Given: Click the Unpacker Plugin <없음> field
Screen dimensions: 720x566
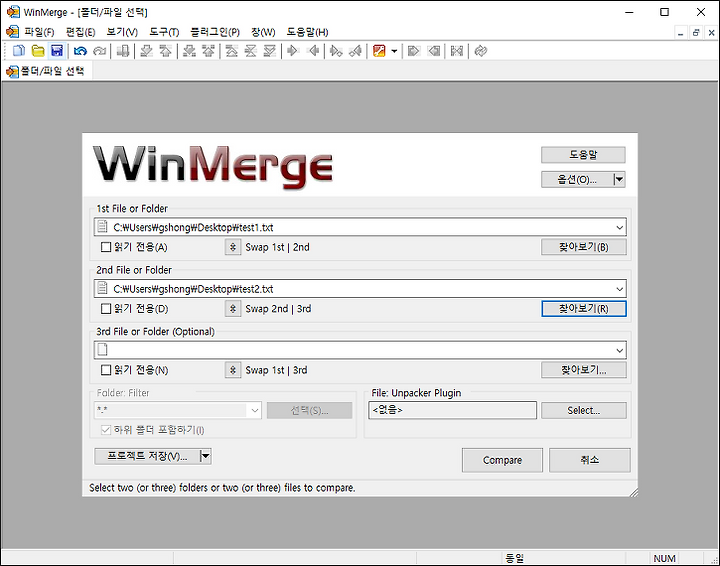Looking at the screenshot, I should tap(452, 410).
